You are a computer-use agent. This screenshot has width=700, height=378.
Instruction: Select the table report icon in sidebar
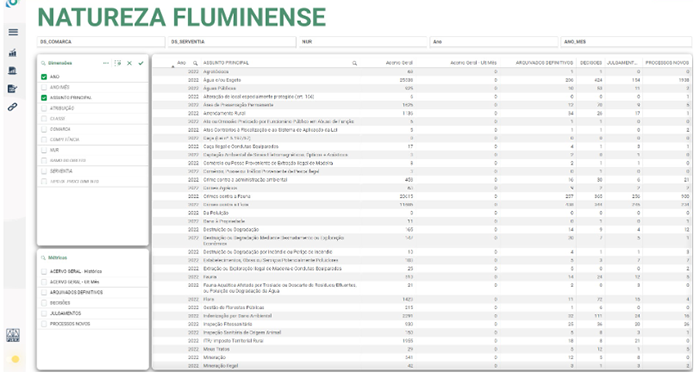pos(12,71)
